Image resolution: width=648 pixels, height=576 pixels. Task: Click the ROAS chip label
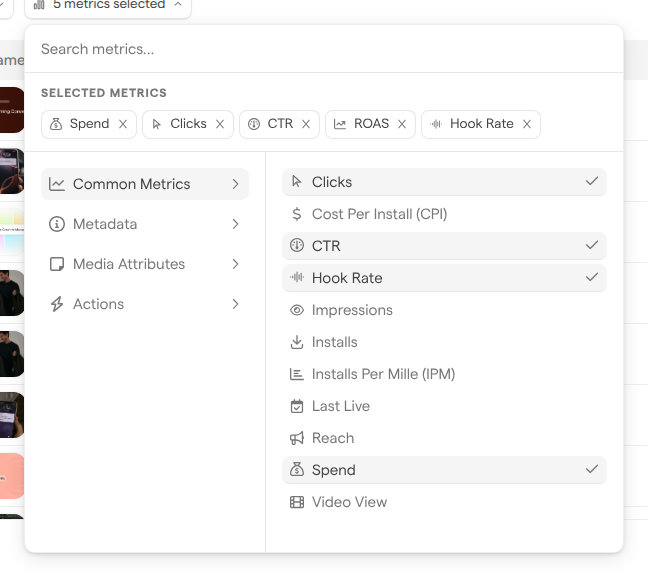[372, 124]
